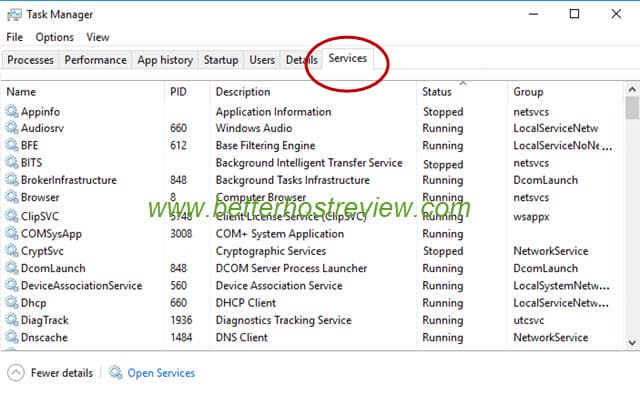This screenshot has height=394, width=640.
Task: Click the Task Manager title bar icon
Action: click(14, 15)
